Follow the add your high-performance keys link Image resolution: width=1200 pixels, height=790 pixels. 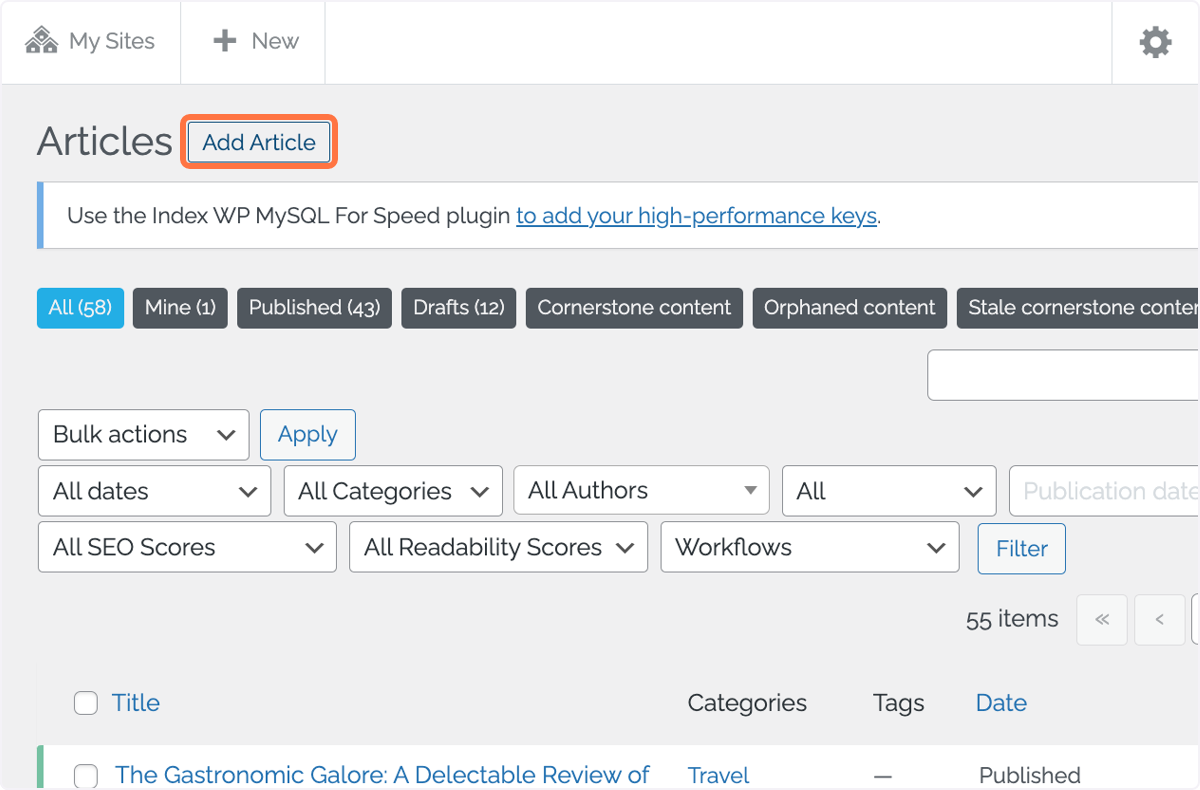click(x=697, y=215)
